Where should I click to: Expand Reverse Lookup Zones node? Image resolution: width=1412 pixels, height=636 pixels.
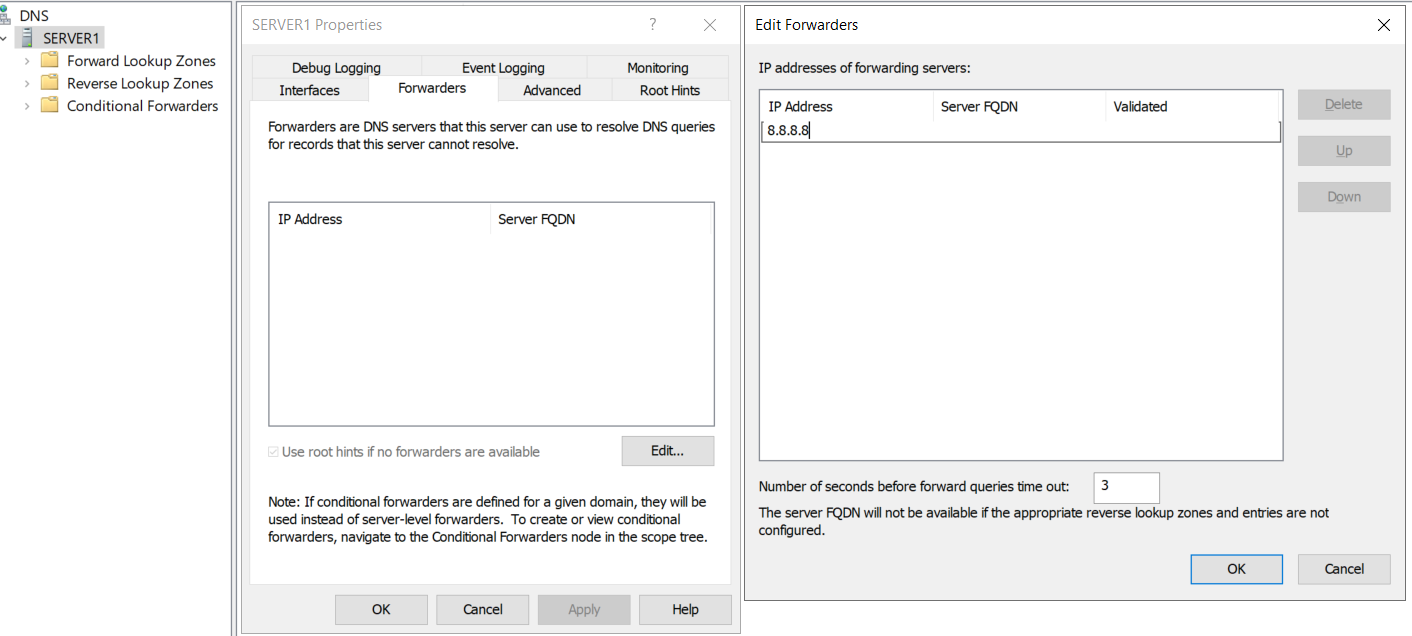tap(27, 83)
